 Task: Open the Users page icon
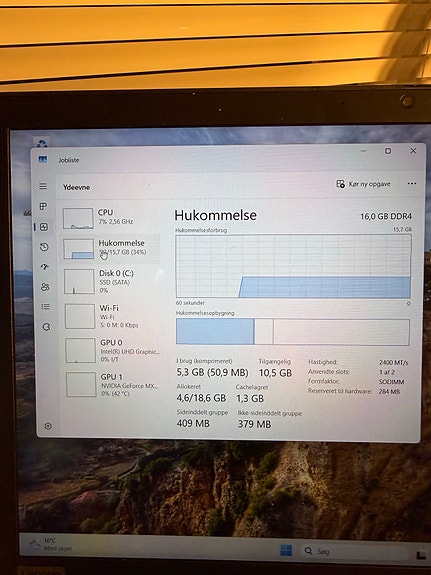pyautogui.click(x=45, y=287)
